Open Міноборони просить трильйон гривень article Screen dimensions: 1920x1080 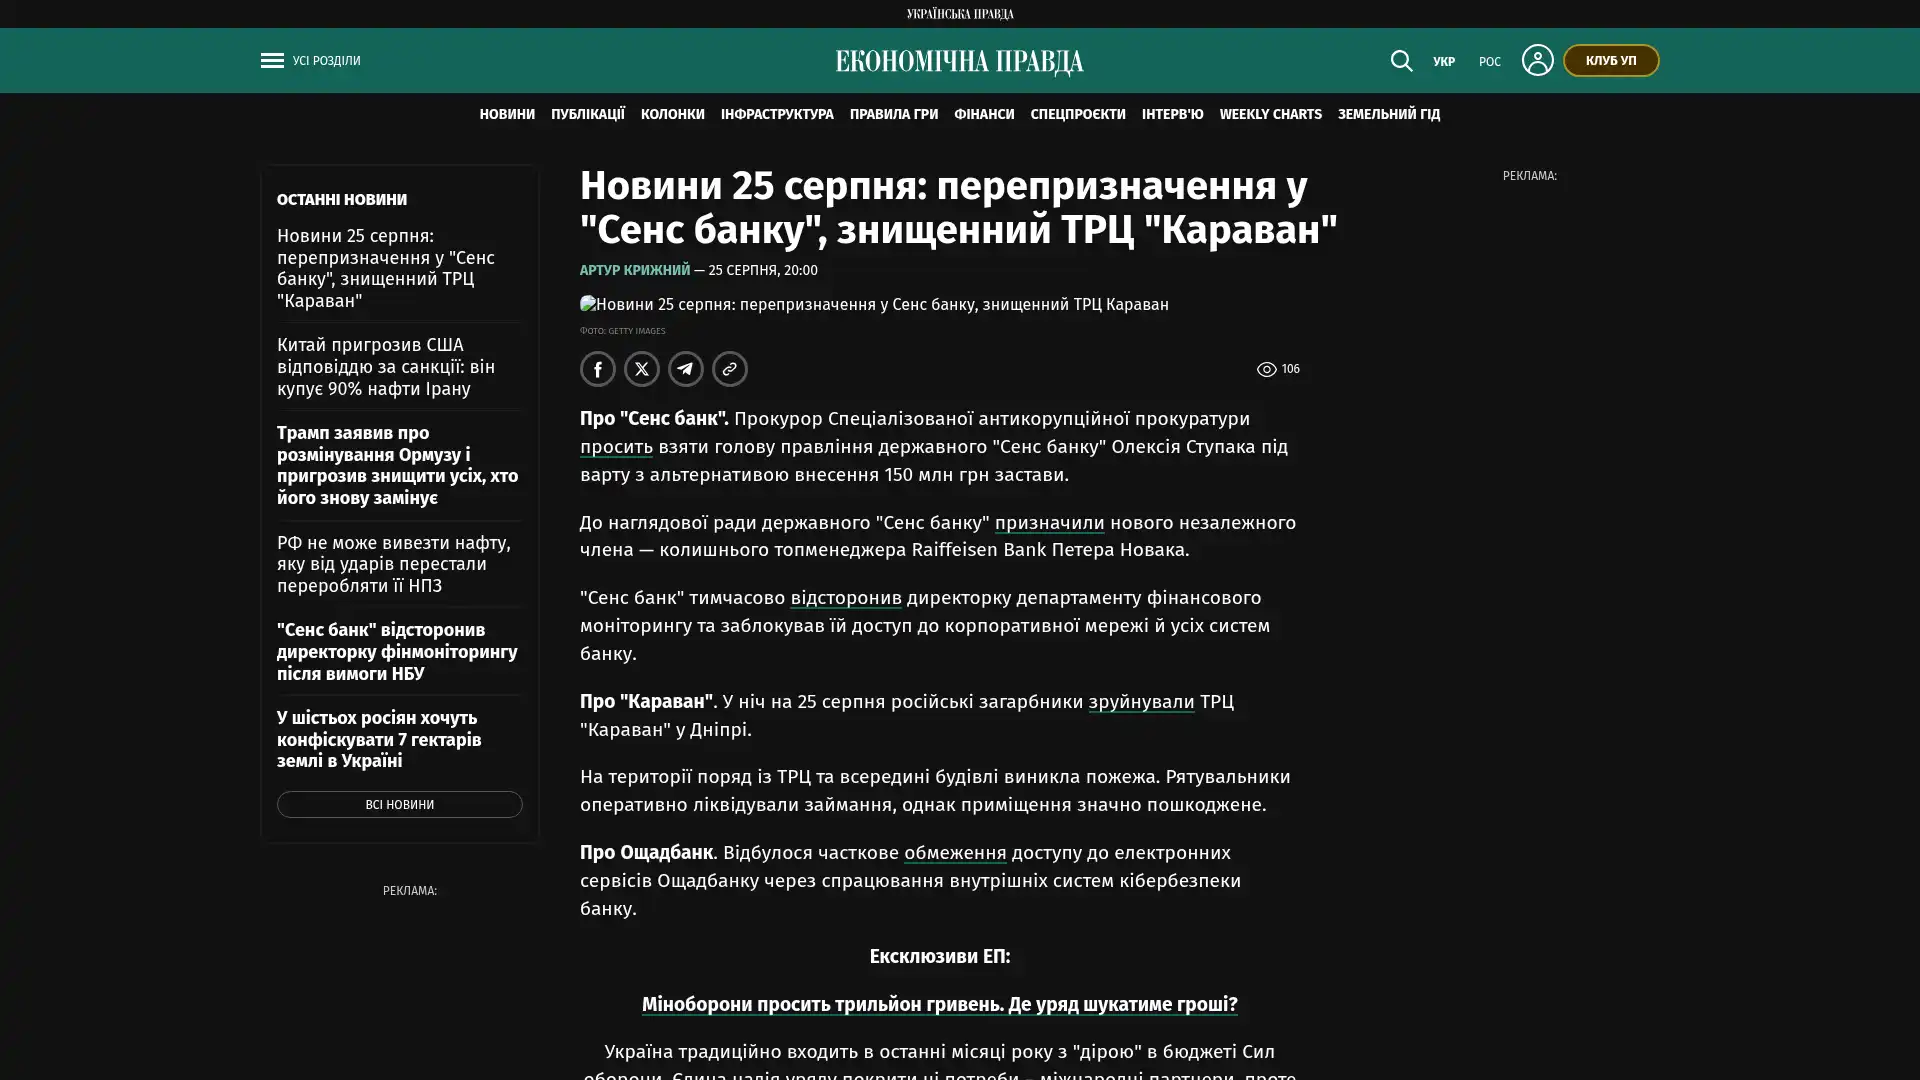click(940, 1004)
